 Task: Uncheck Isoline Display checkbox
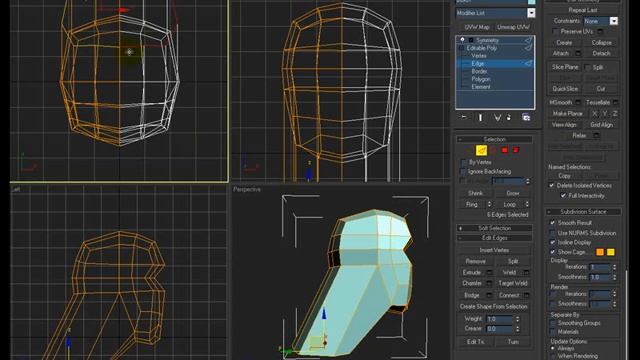tap(553, 242)
